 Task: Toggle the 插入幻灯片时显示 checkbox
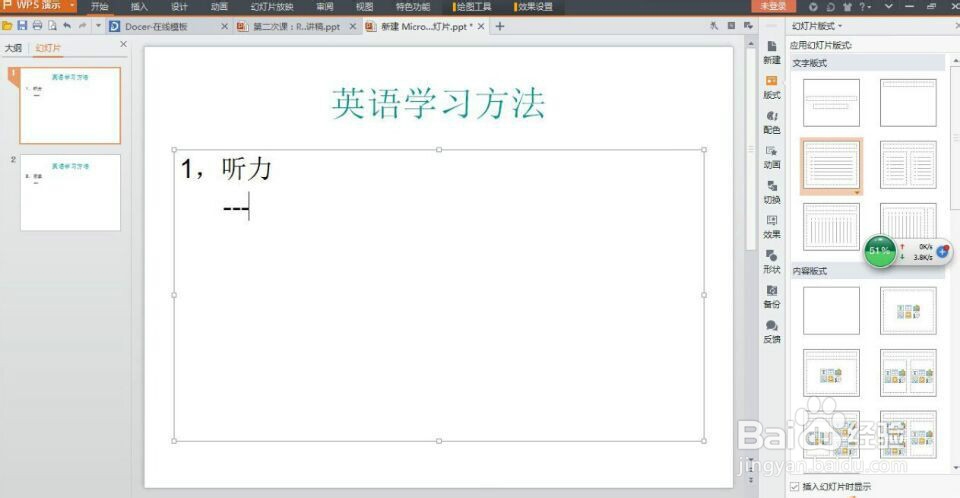point(795,486)
